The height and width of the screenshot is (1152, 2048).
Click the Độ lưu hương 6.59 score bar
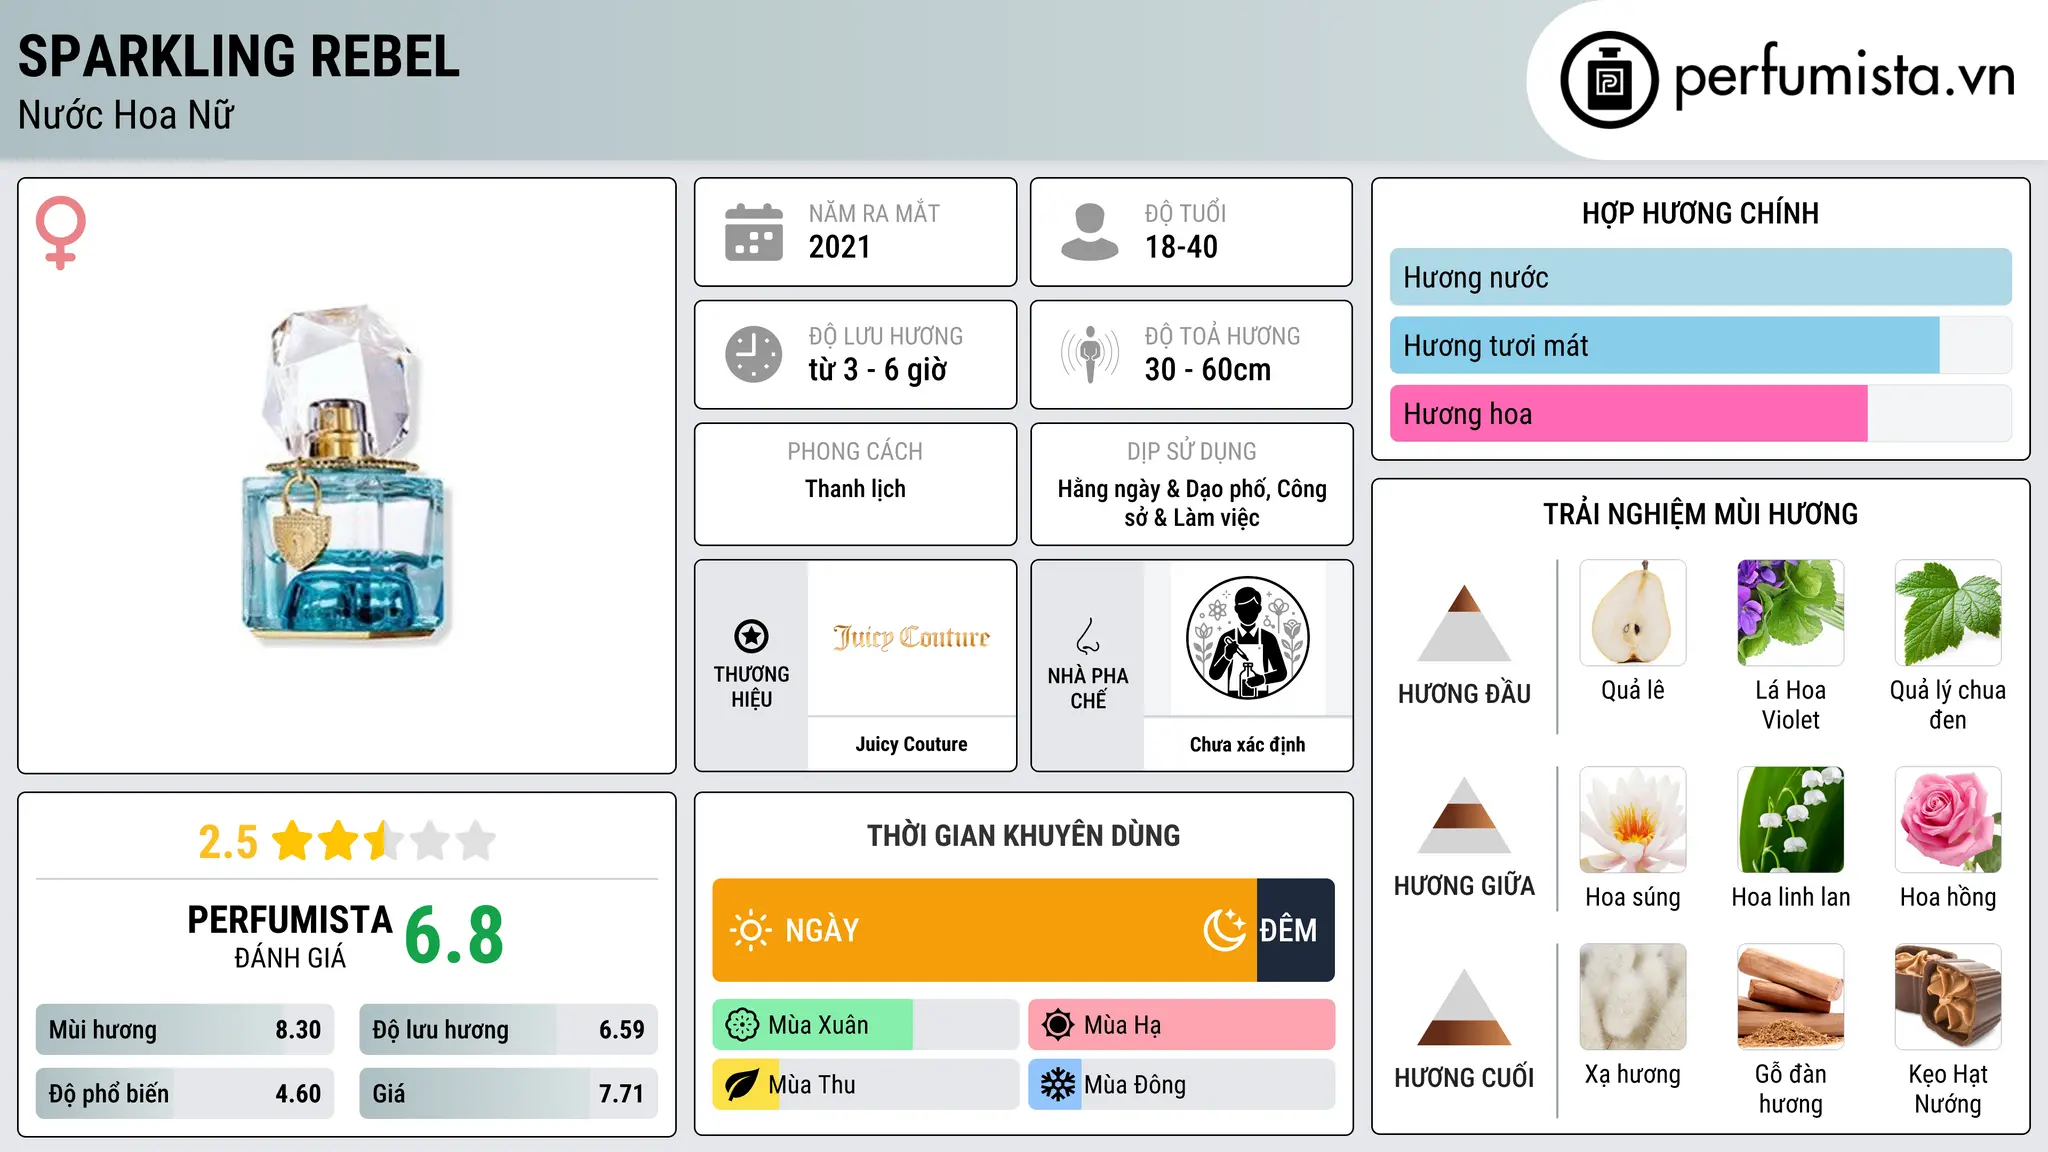tap(508, 1029)
